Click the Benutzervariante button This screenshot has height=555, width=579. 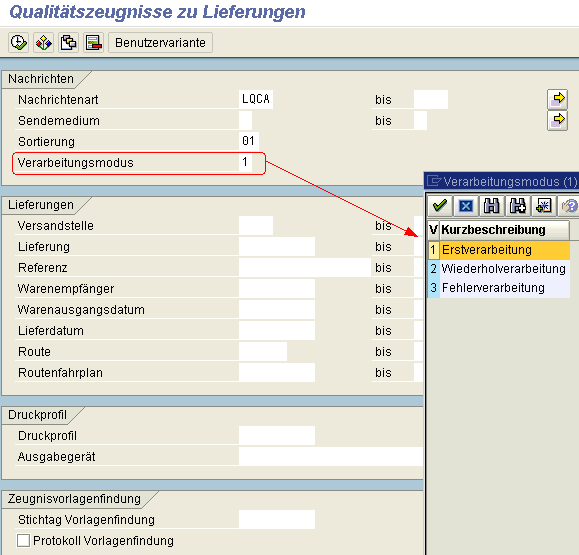tap(160, 42)
